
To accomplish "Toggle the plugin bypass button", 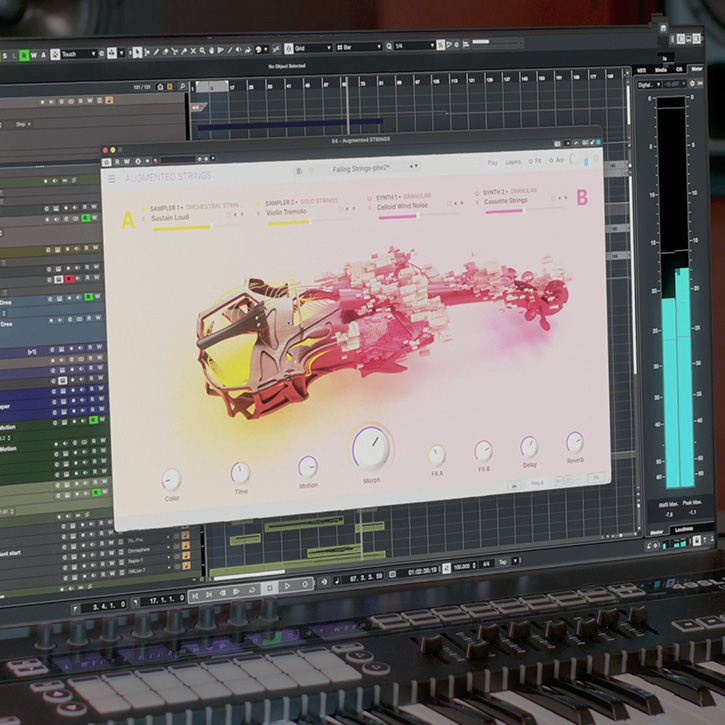I will [x=106, y=162].
